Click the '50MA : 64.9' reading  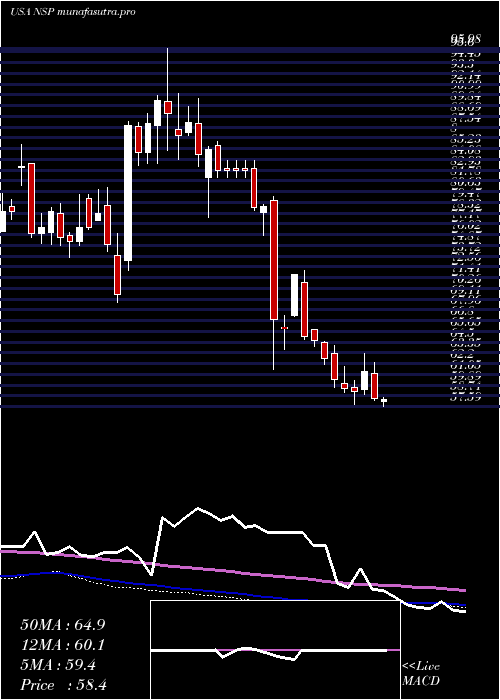tap(63, 625)
